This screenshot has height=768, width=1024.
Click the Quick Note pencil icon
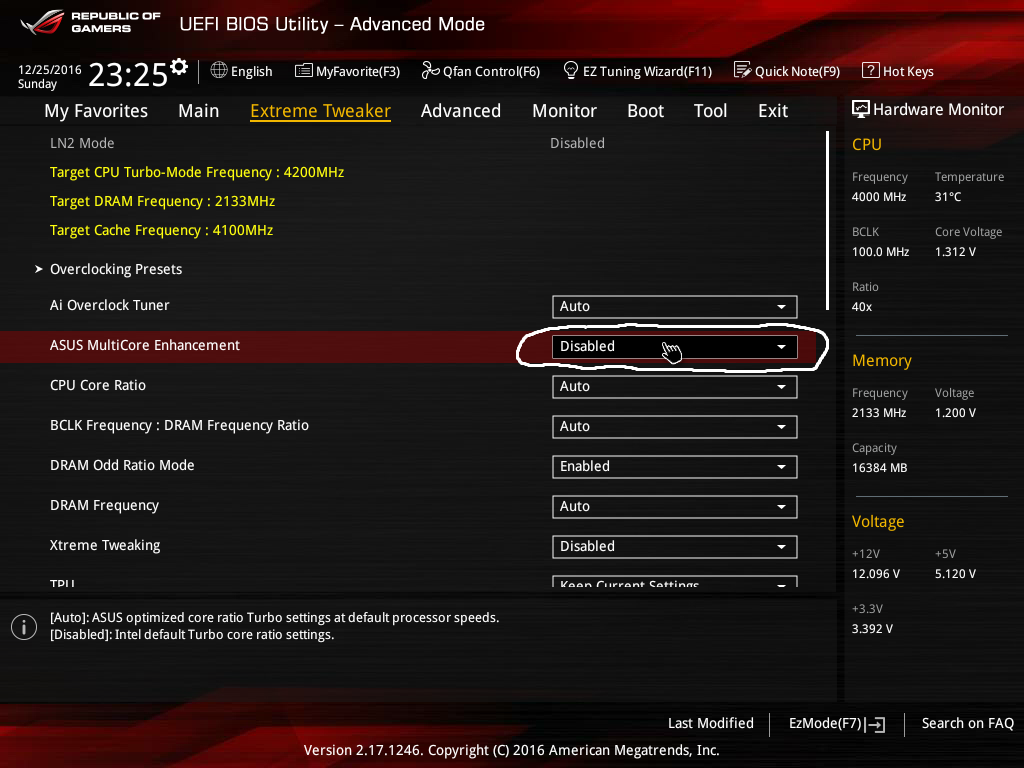coord(742,70)
